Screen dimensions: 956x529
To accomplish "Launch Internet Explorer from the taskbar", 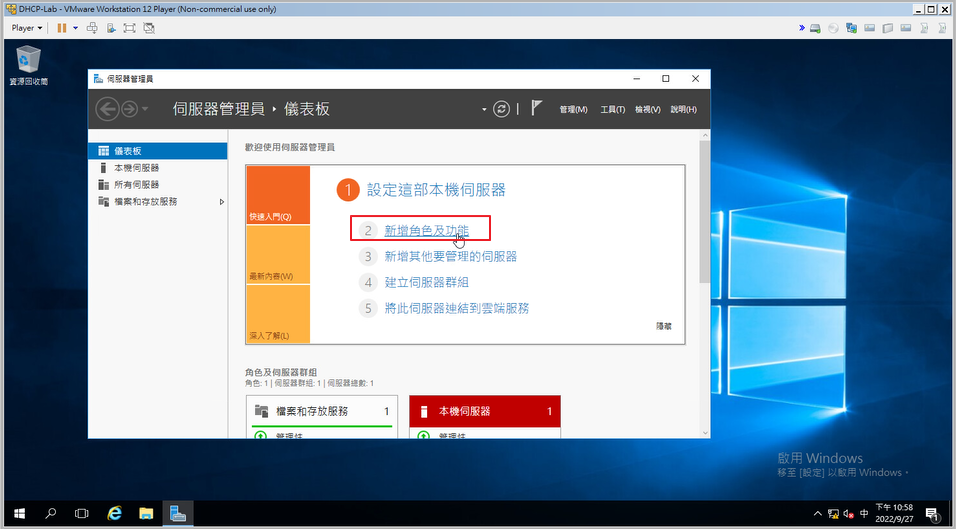I will (114, 513).
